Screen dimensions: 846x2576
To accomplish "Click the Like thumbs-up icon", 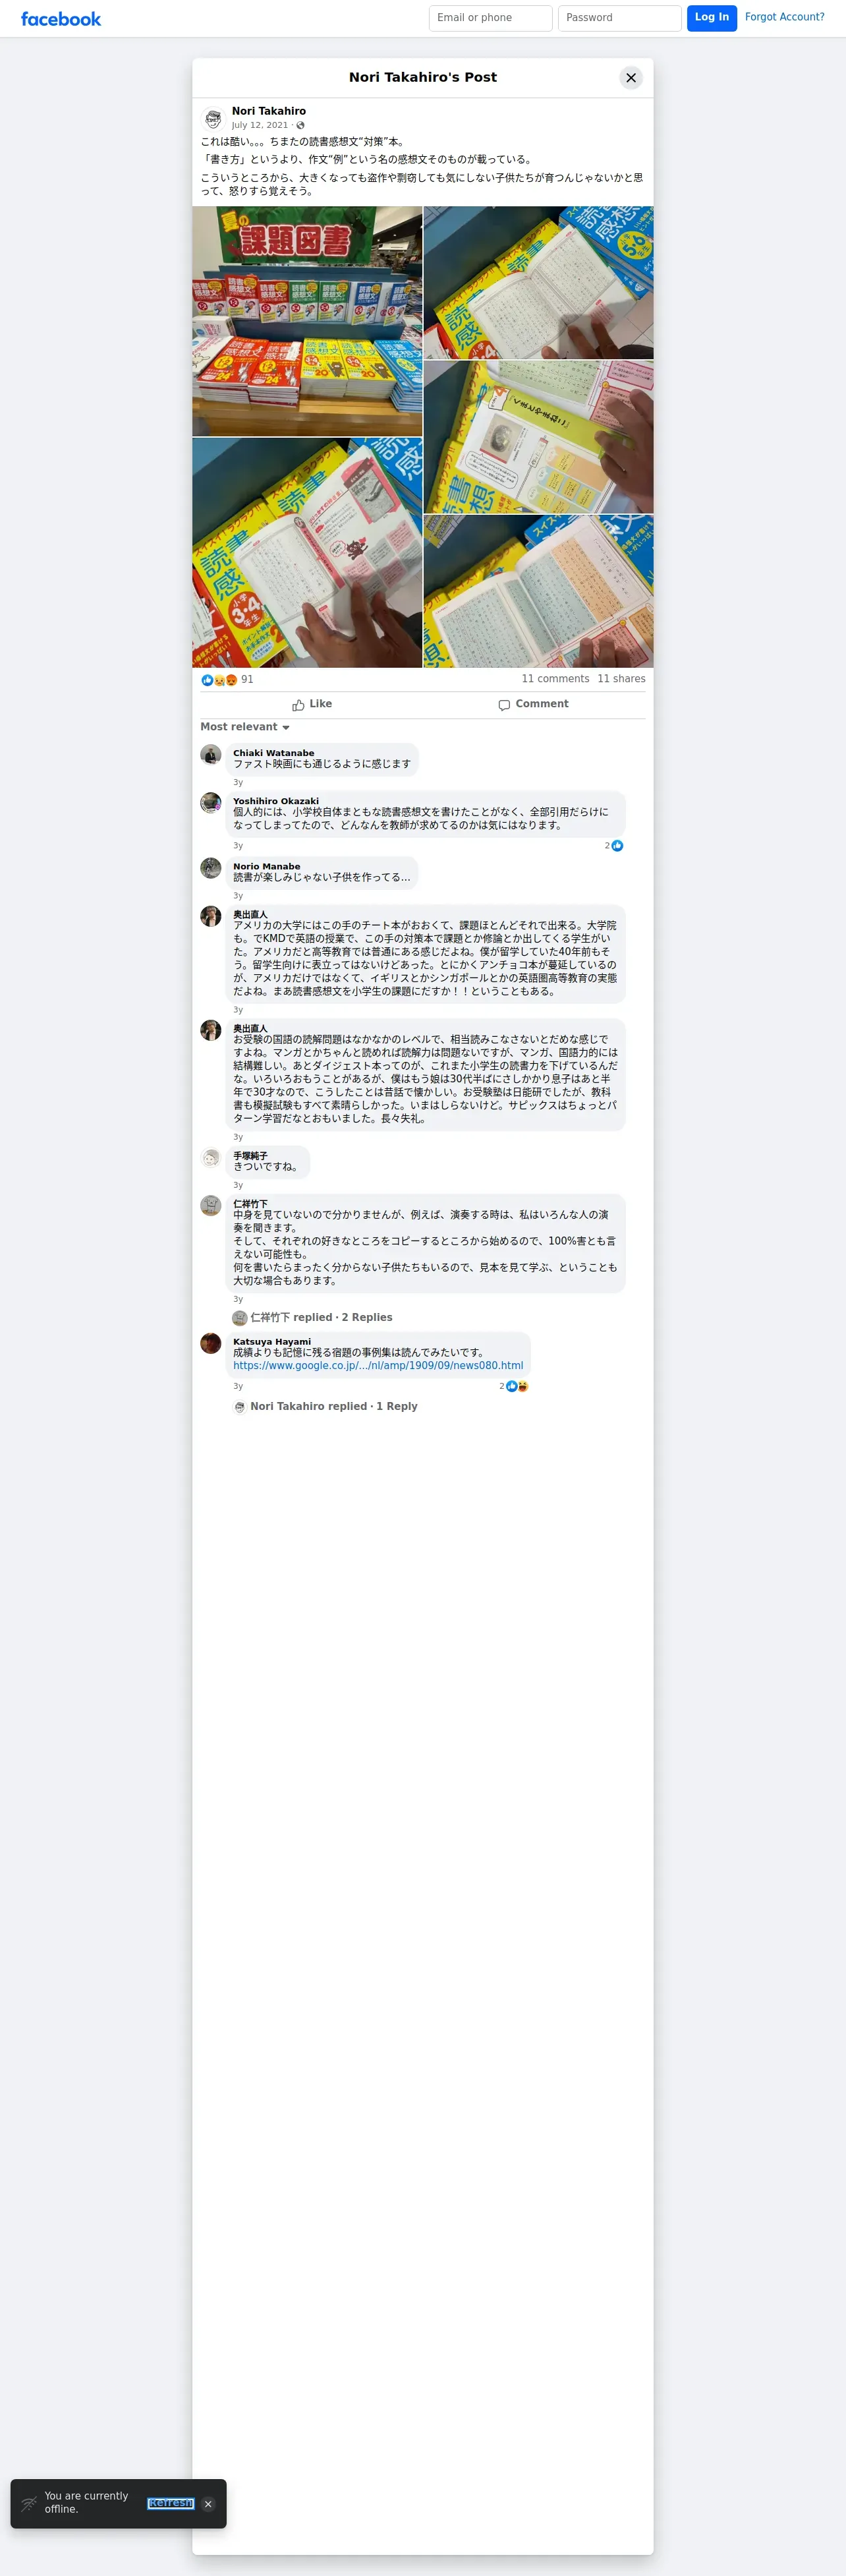I will pyautogui.click(x=298, y=705).
